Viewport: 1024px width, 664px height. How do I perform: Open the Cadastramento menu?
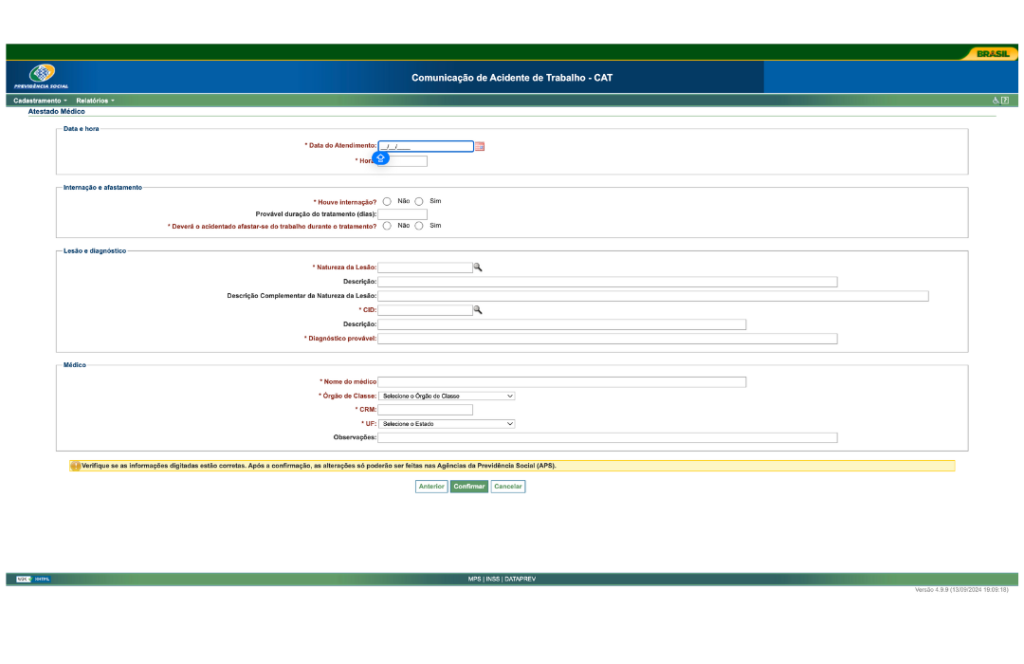tap(37, 100)
